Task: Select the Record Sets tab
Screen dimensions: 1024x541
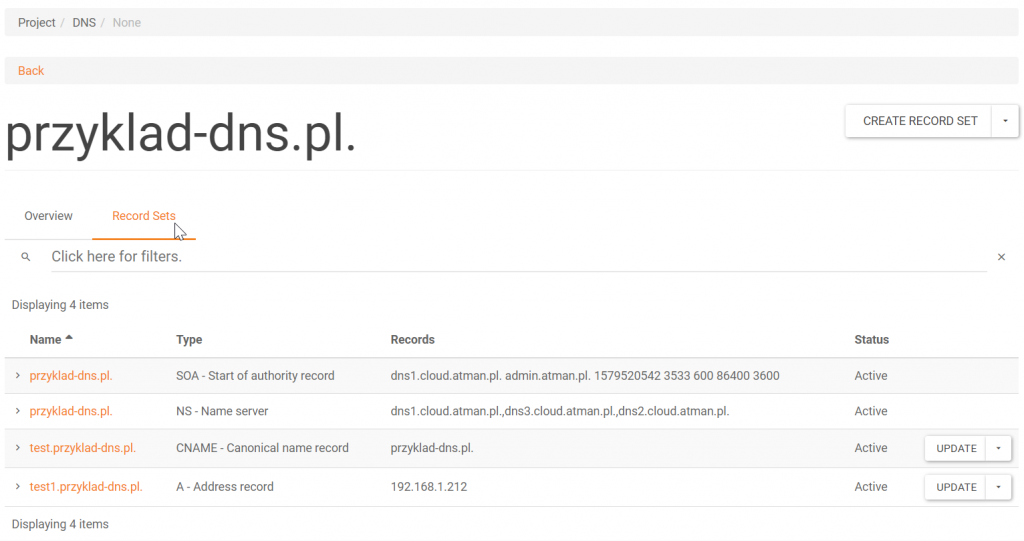Action: point(143,216)
